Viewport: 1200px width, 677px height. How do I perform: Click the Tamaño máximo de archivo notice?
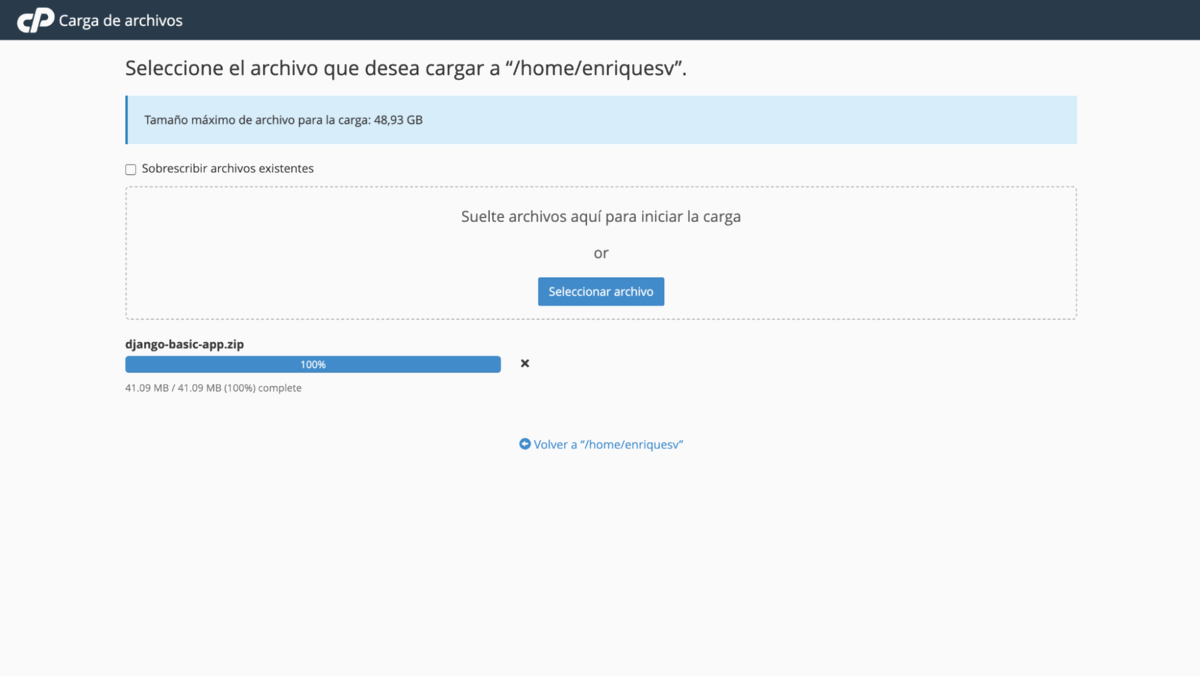point(601,120)
